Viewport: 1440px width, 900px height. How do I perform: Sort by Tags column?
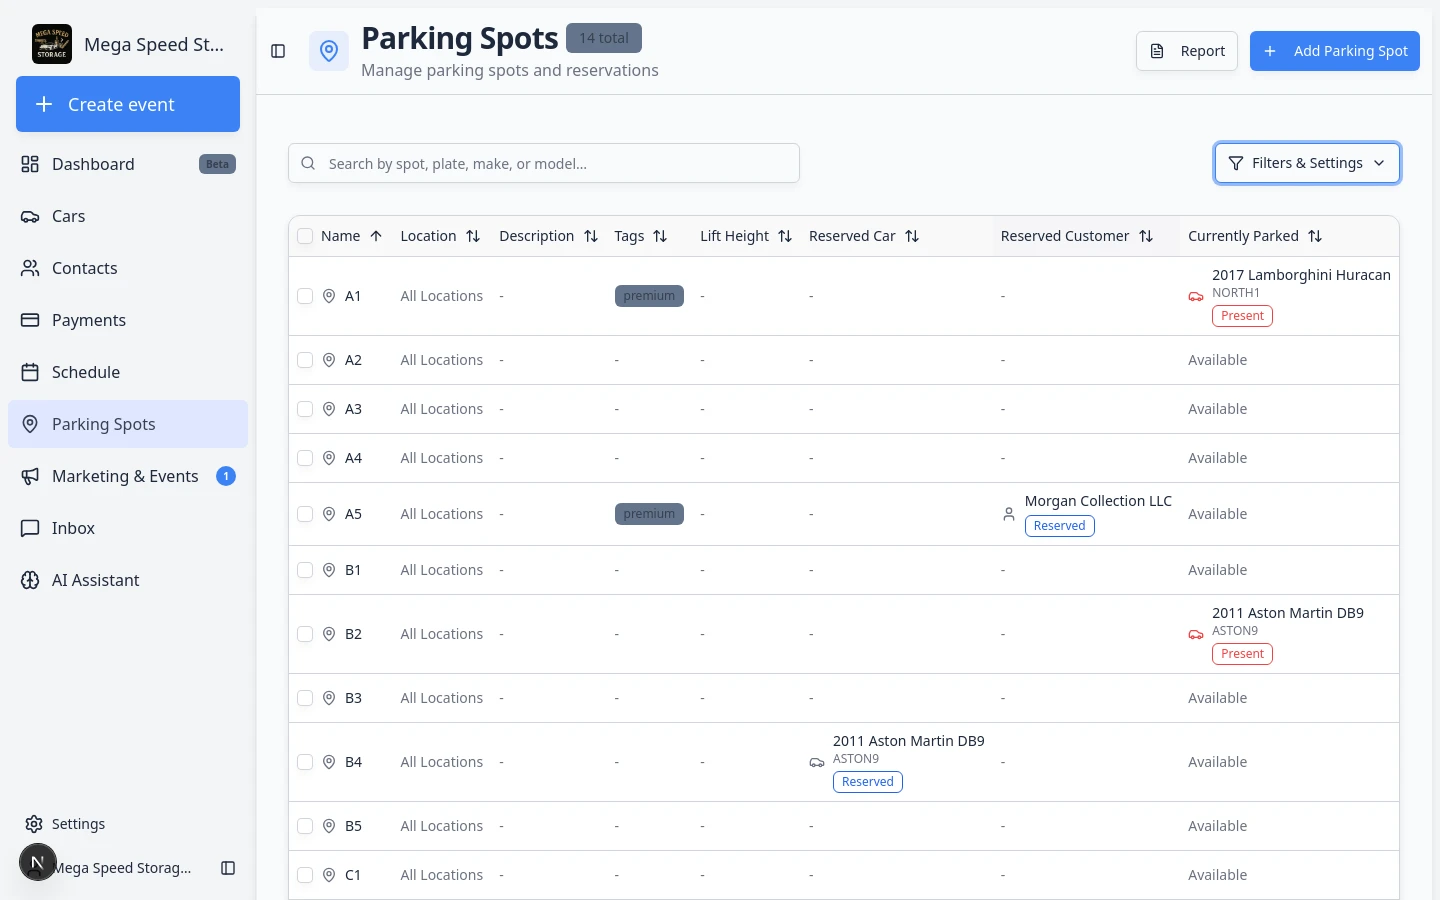pyautogui.click(x=641, y=236)
